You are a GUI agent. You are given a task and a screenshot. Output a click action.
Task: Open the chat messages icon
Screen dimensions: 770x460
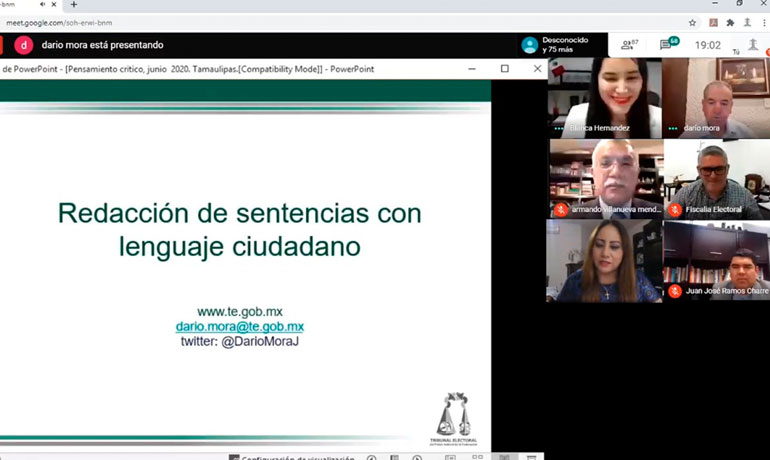(668, 45)
